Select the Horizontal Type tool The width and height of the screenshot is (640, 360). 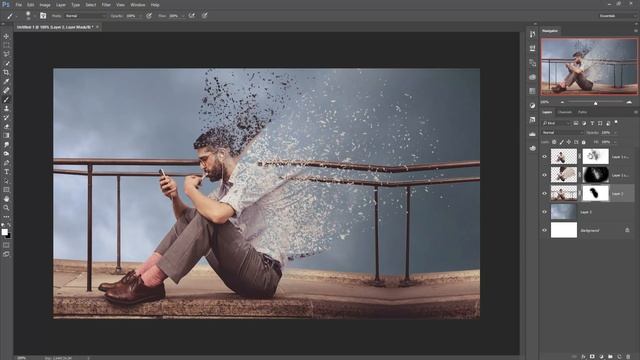click(6, 172)
